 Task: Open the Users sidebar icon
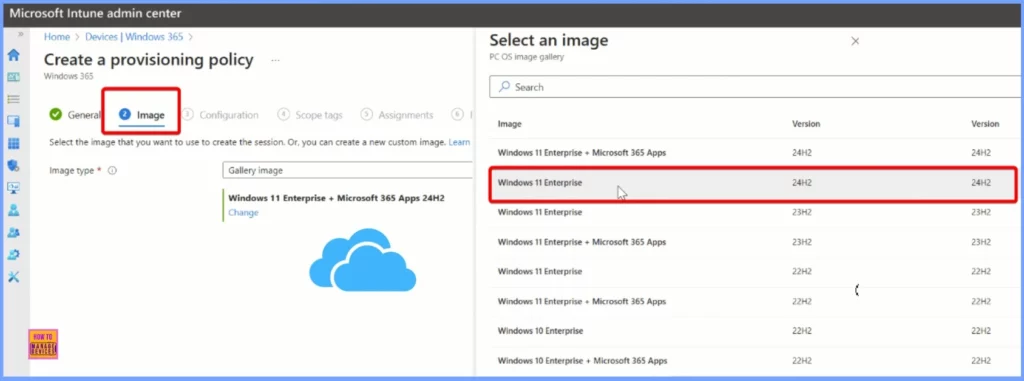point(13,210)
